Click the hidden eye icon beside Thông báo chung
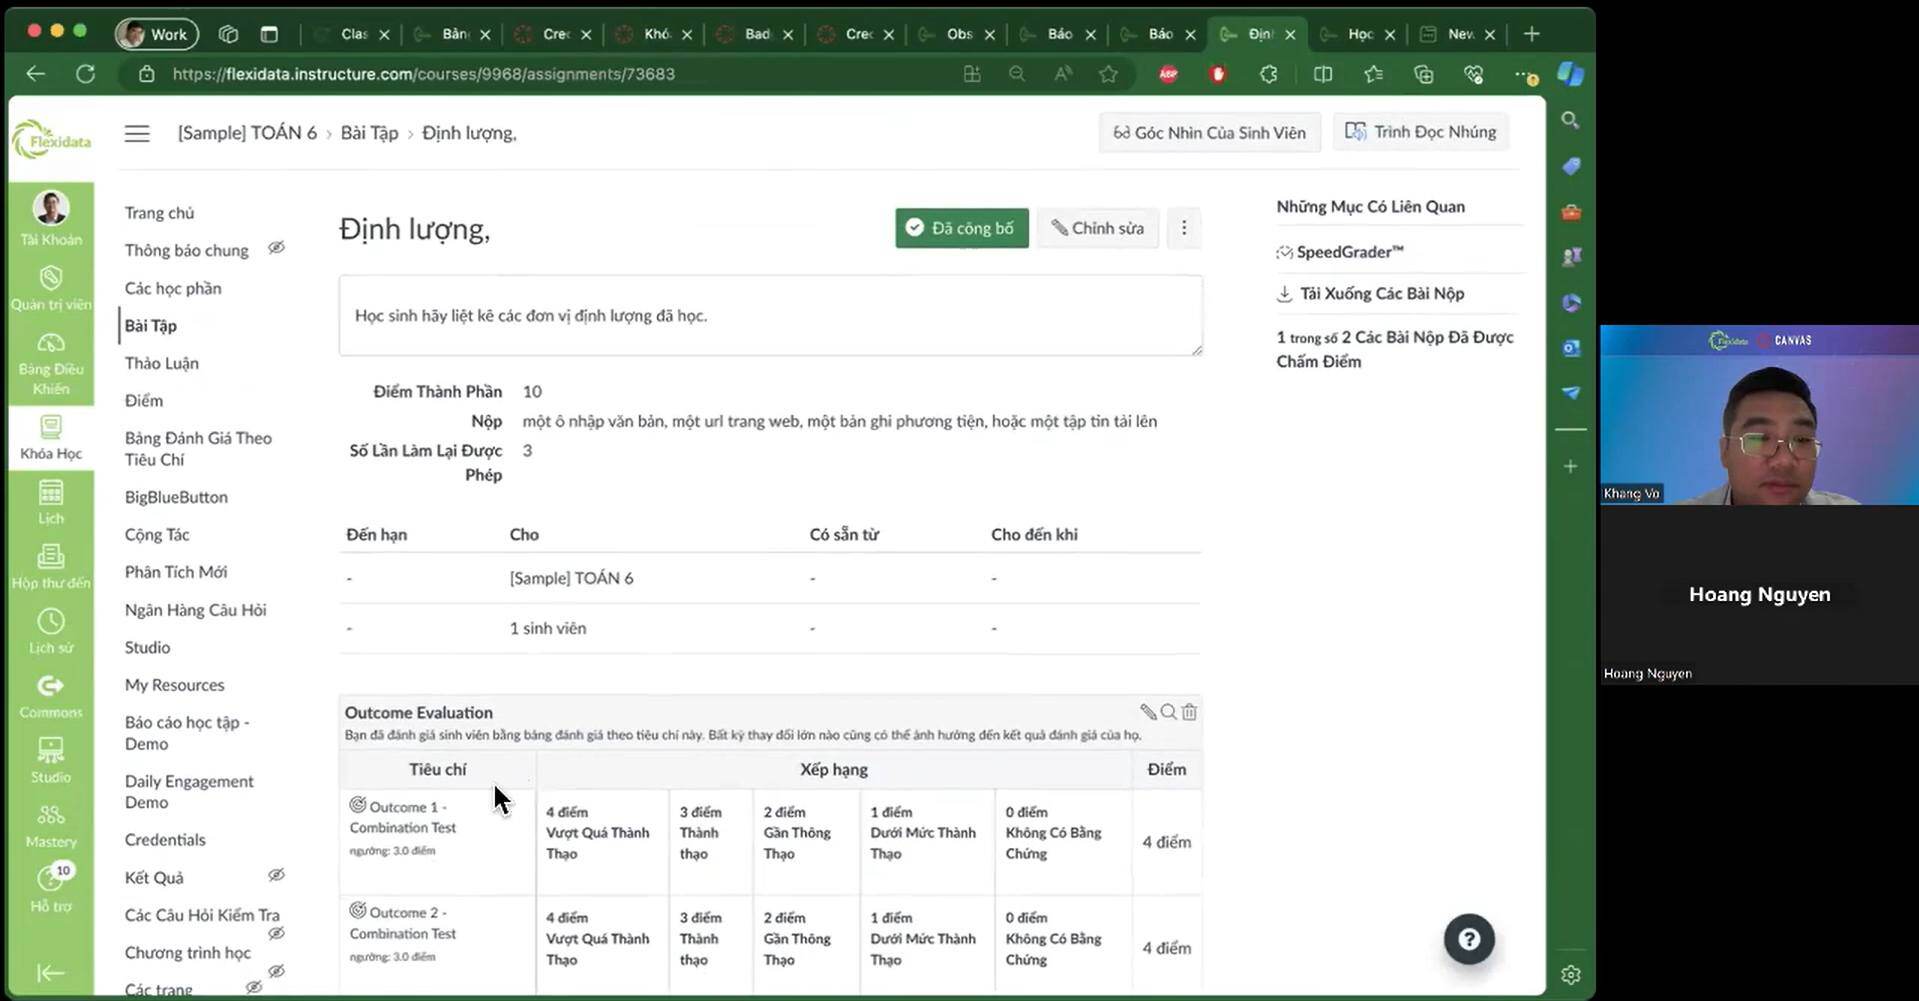1919x1001 pixels. coord(276,248)
